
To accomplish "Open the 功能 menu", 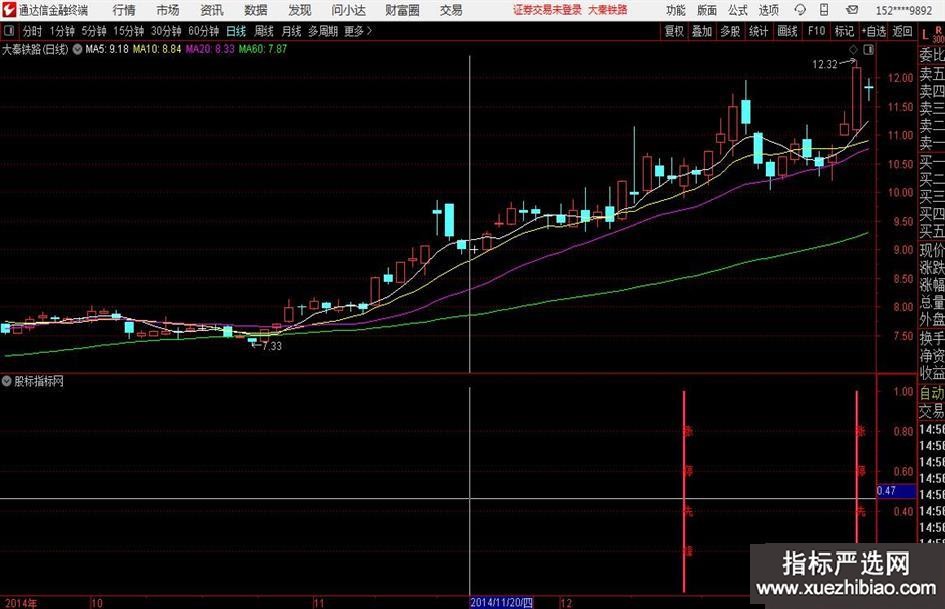I will coord(676,10).
